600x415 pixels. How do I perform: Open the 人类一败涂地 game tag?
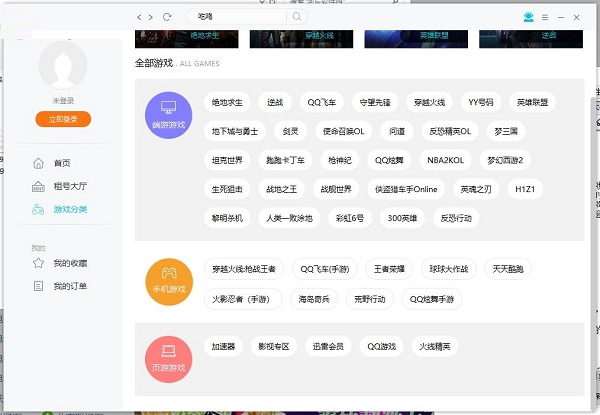(x=289, y=218)
